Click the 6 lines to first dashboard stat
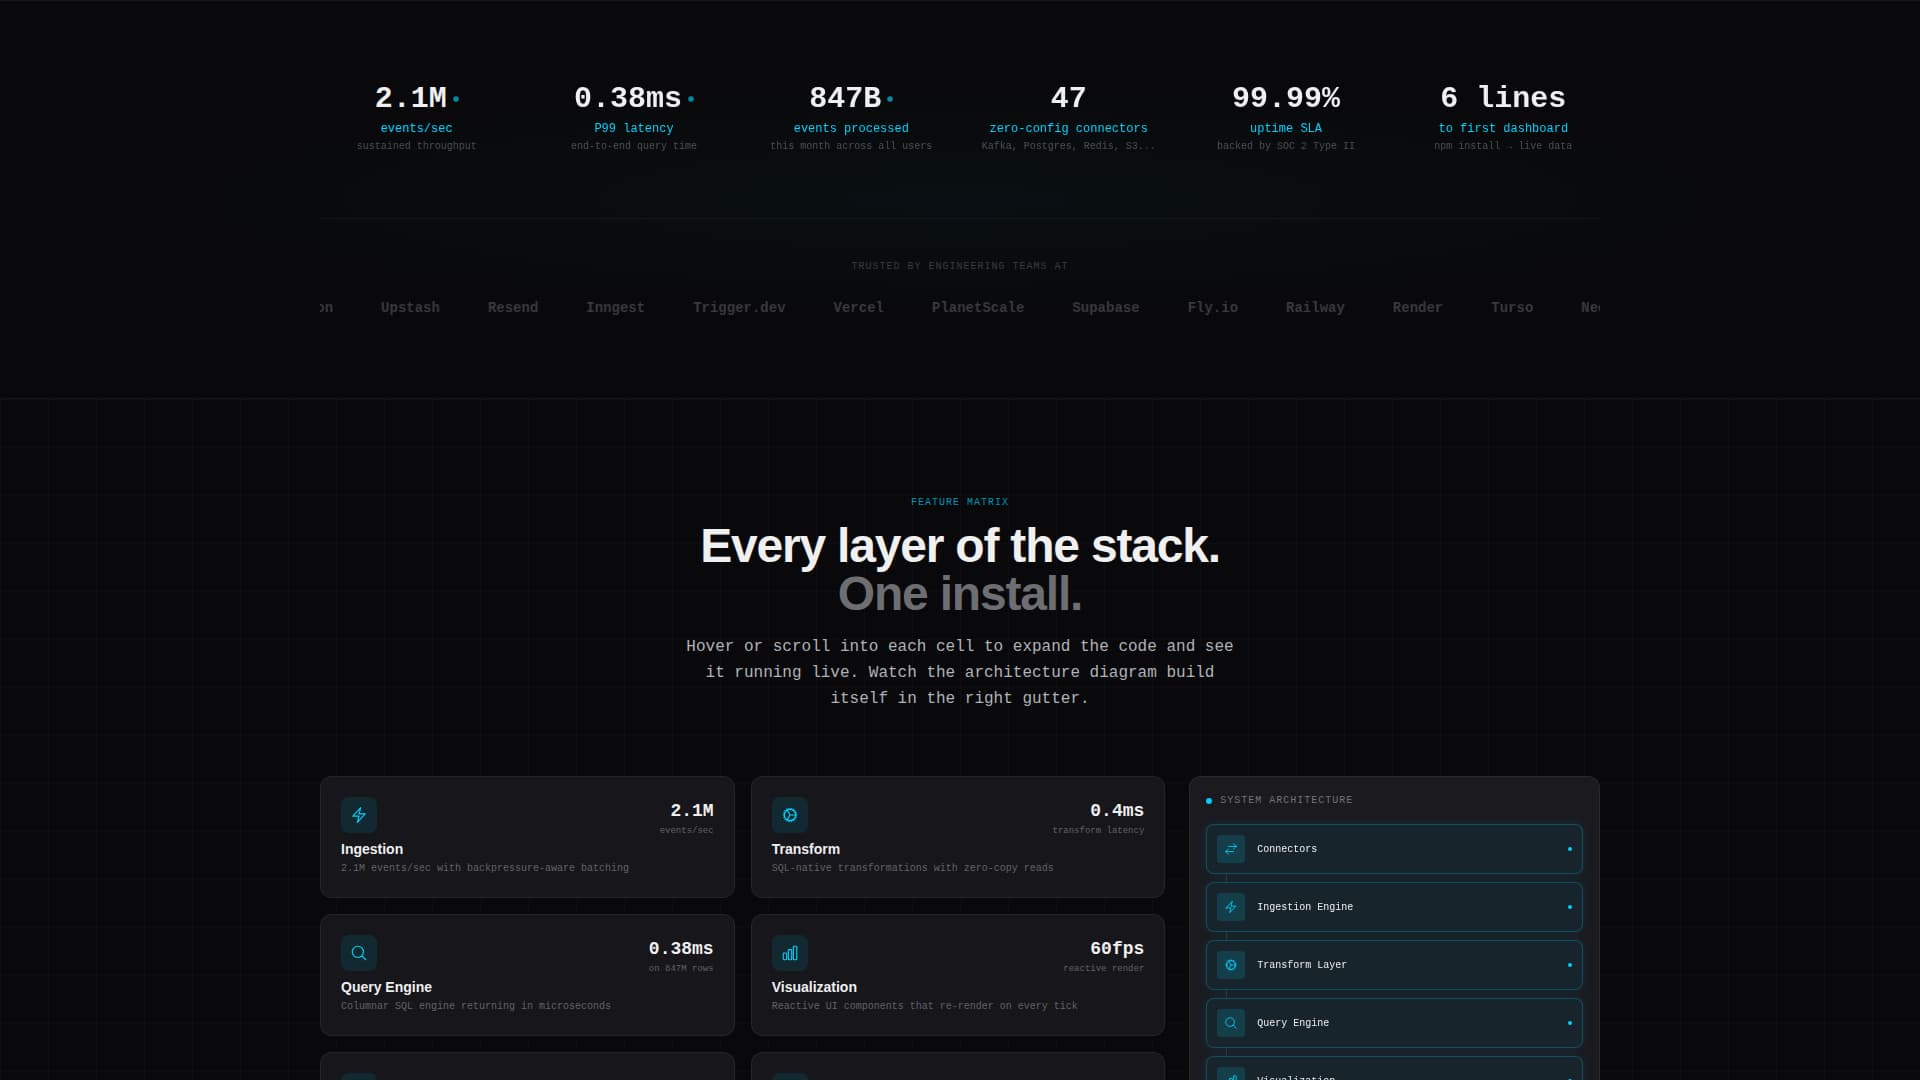 pyautogui.click(x=1503, y=117)
